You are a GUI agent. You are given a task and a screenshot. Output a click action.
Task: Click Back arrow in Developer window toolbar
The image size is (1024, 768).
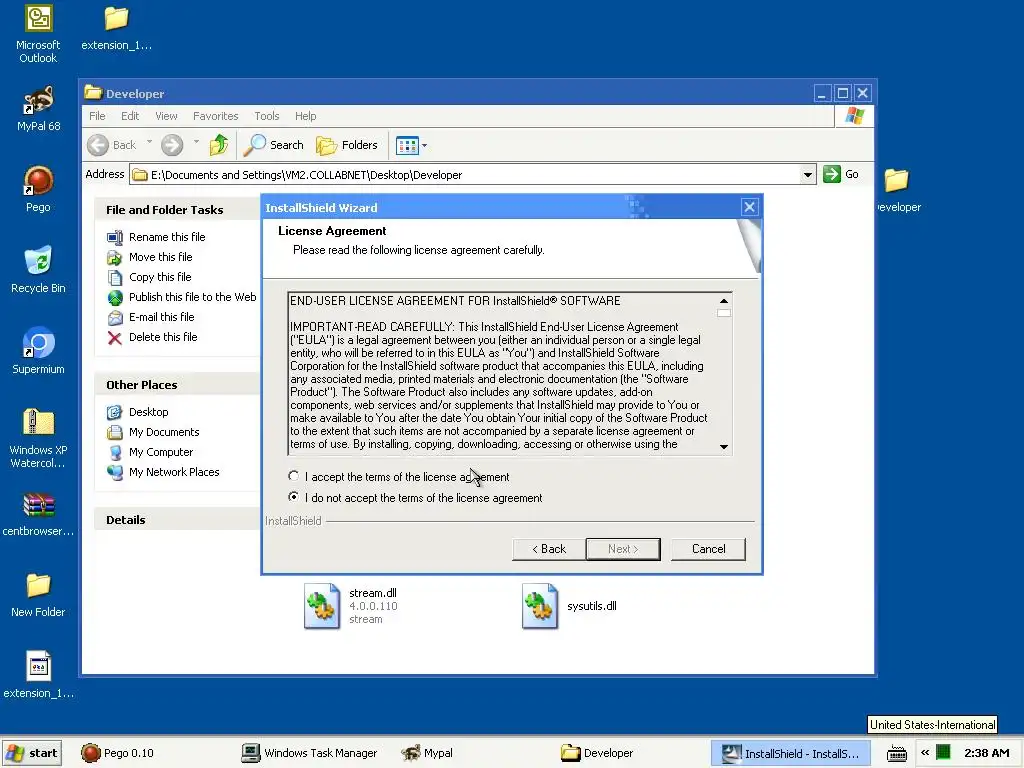[112, 145]
